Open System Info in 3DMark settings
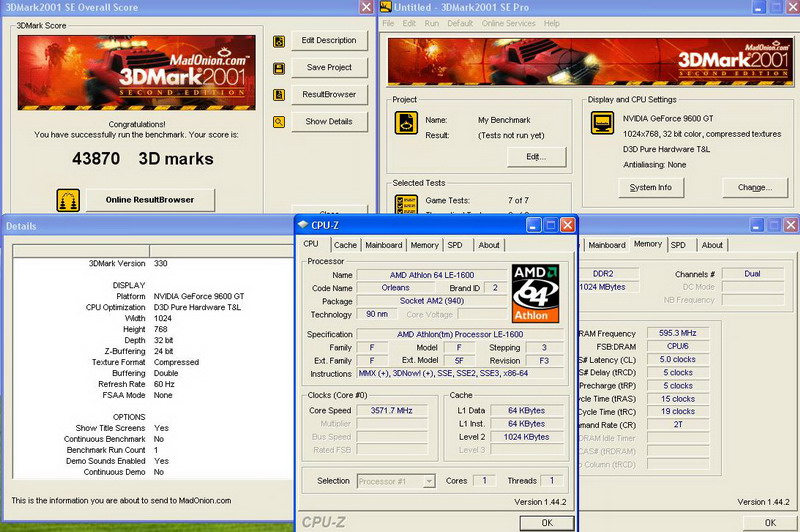 651,188
